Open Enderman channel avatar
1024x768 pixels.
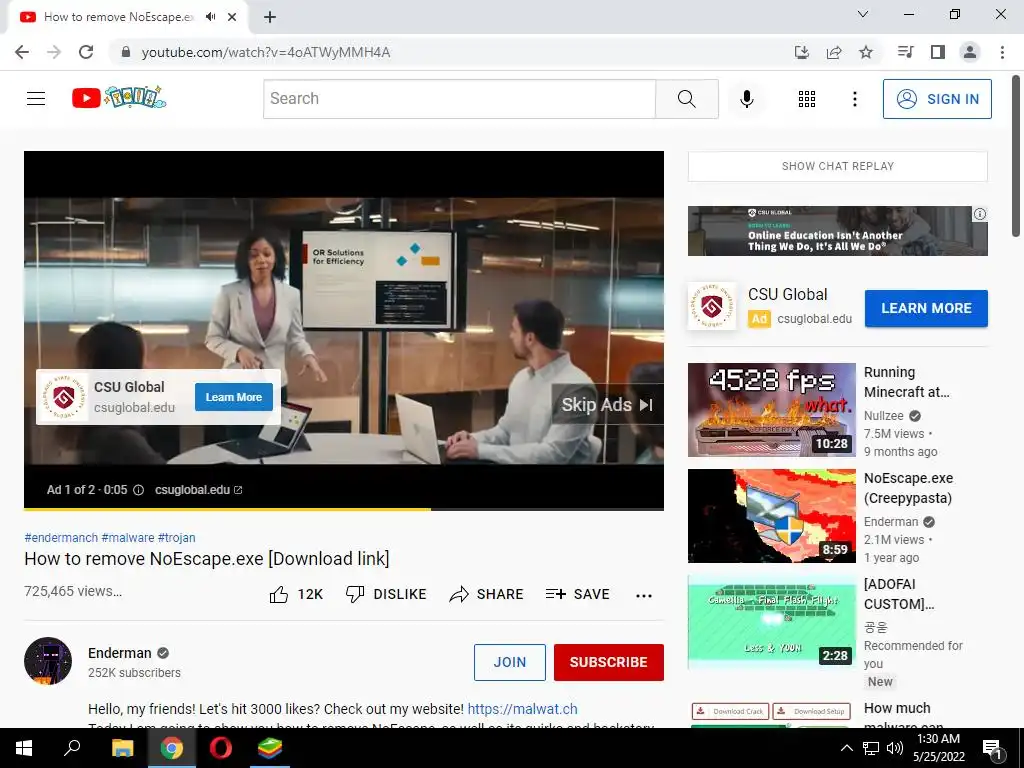48,661
